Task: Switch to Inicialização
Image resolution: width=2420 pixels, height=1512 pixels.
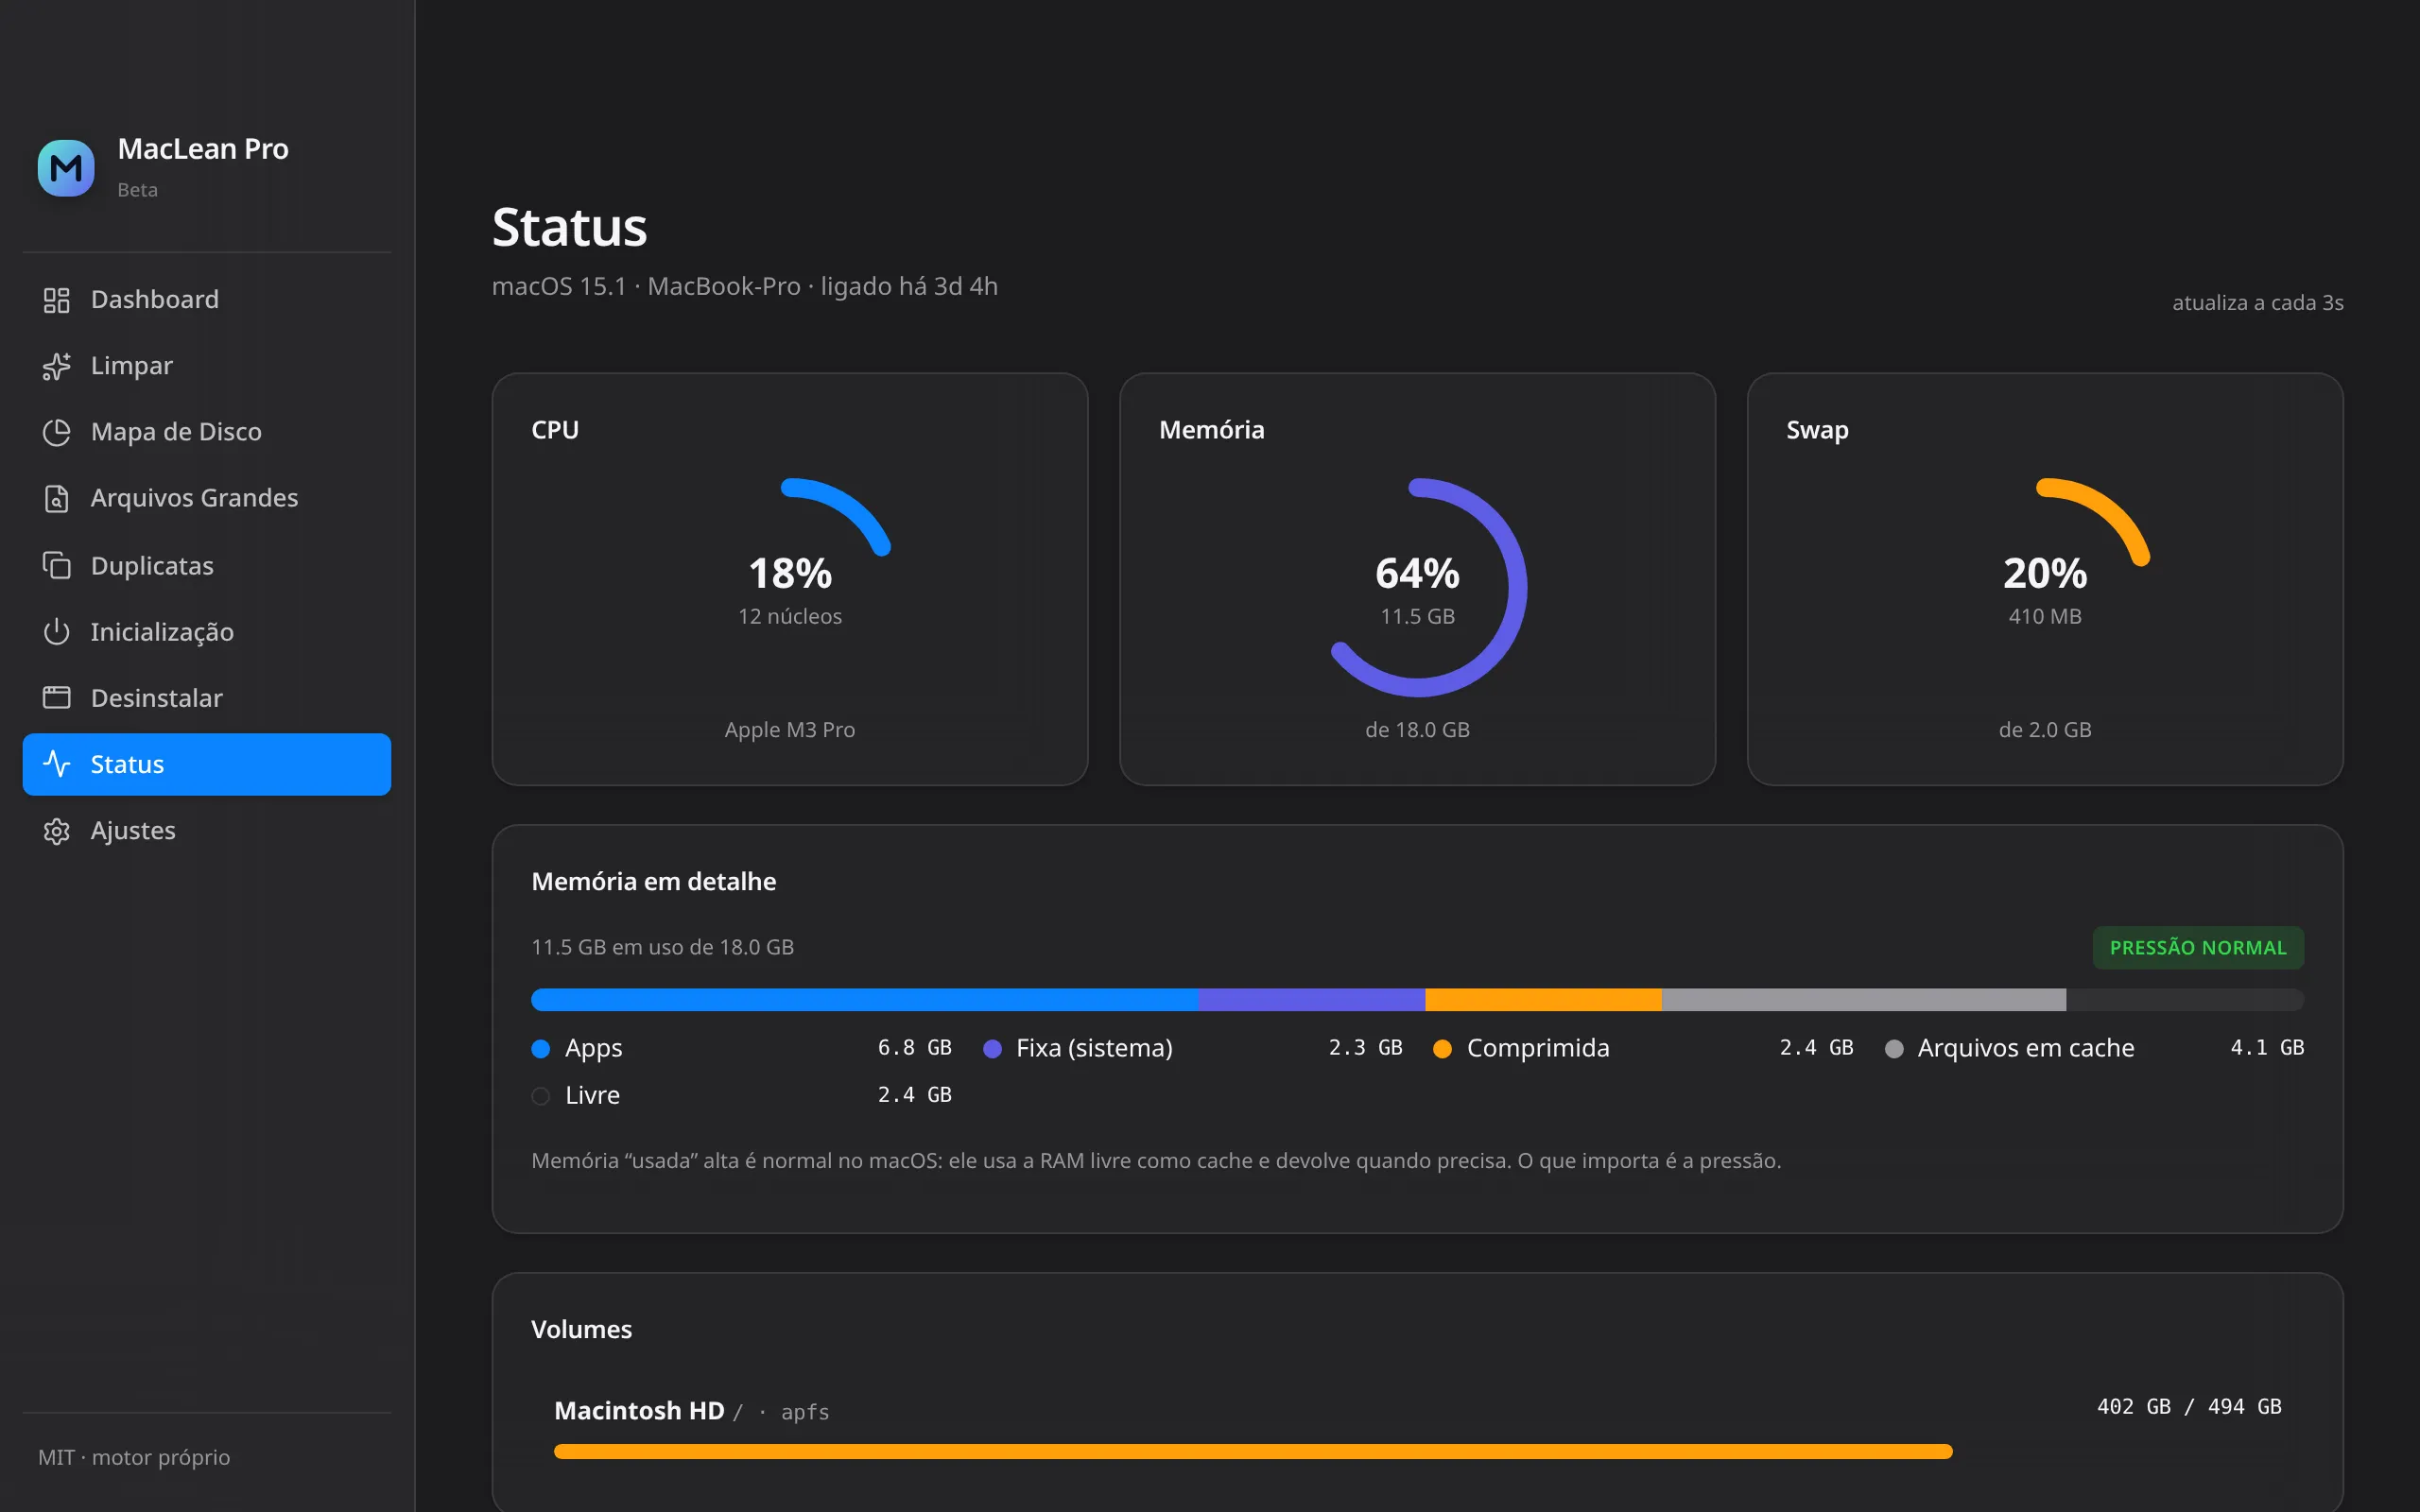Action: 207,631
